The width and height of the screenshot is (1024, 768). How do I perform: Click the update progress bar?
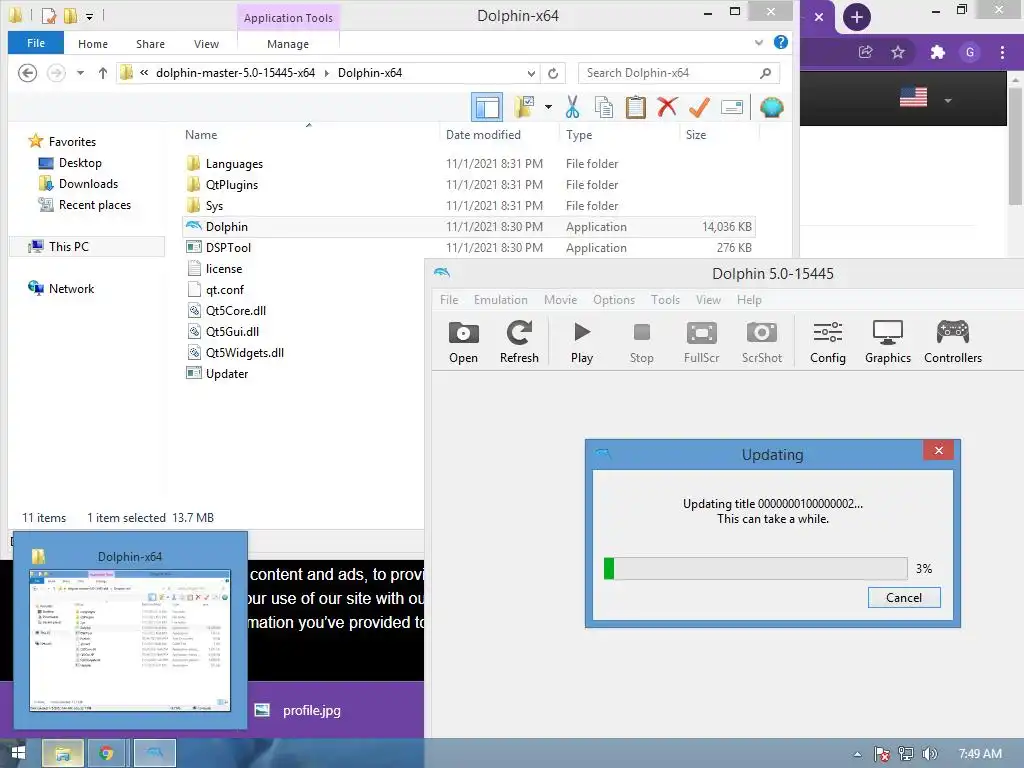pyautogui.click(x=756, y=568)
